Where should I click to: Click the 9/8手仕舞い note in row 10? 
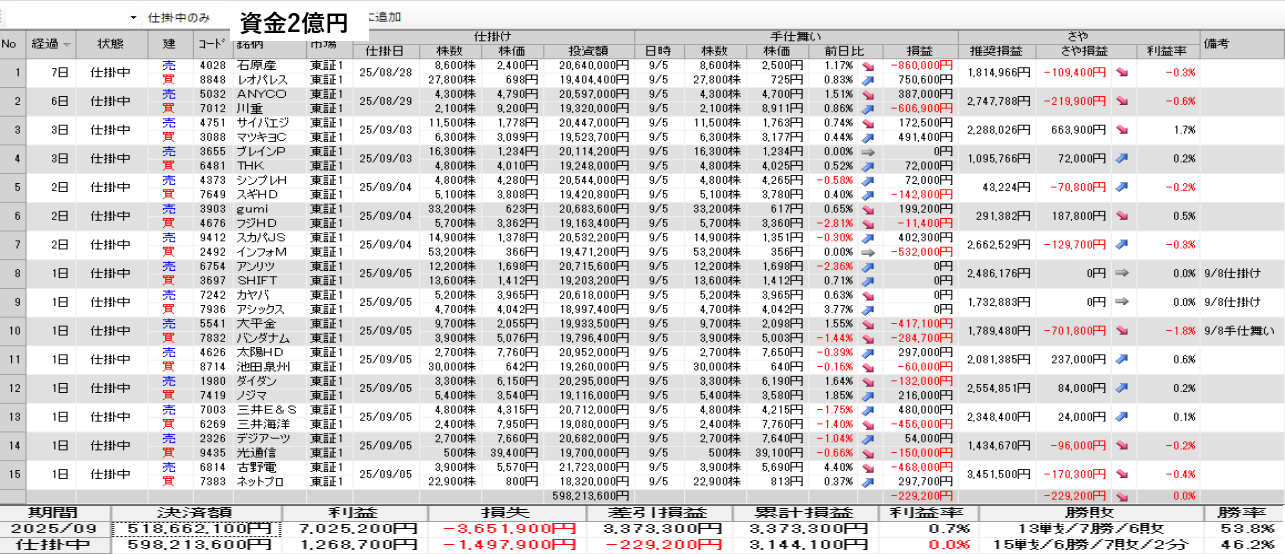pyautogui.click(x=1238, y=330)
